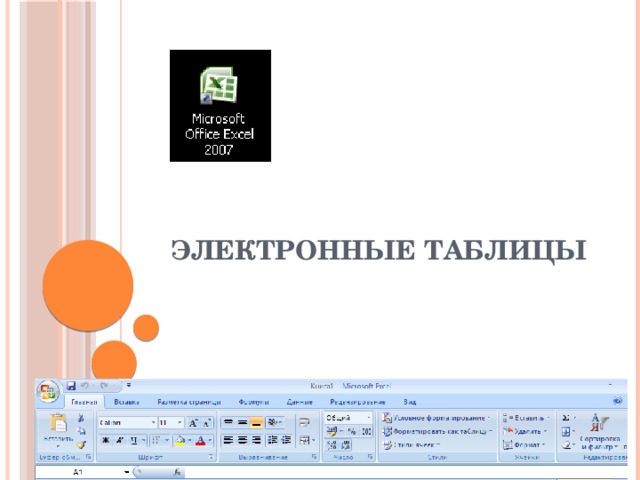Toggle bold Ж formatting
The image size is (640, 480).
106,440
